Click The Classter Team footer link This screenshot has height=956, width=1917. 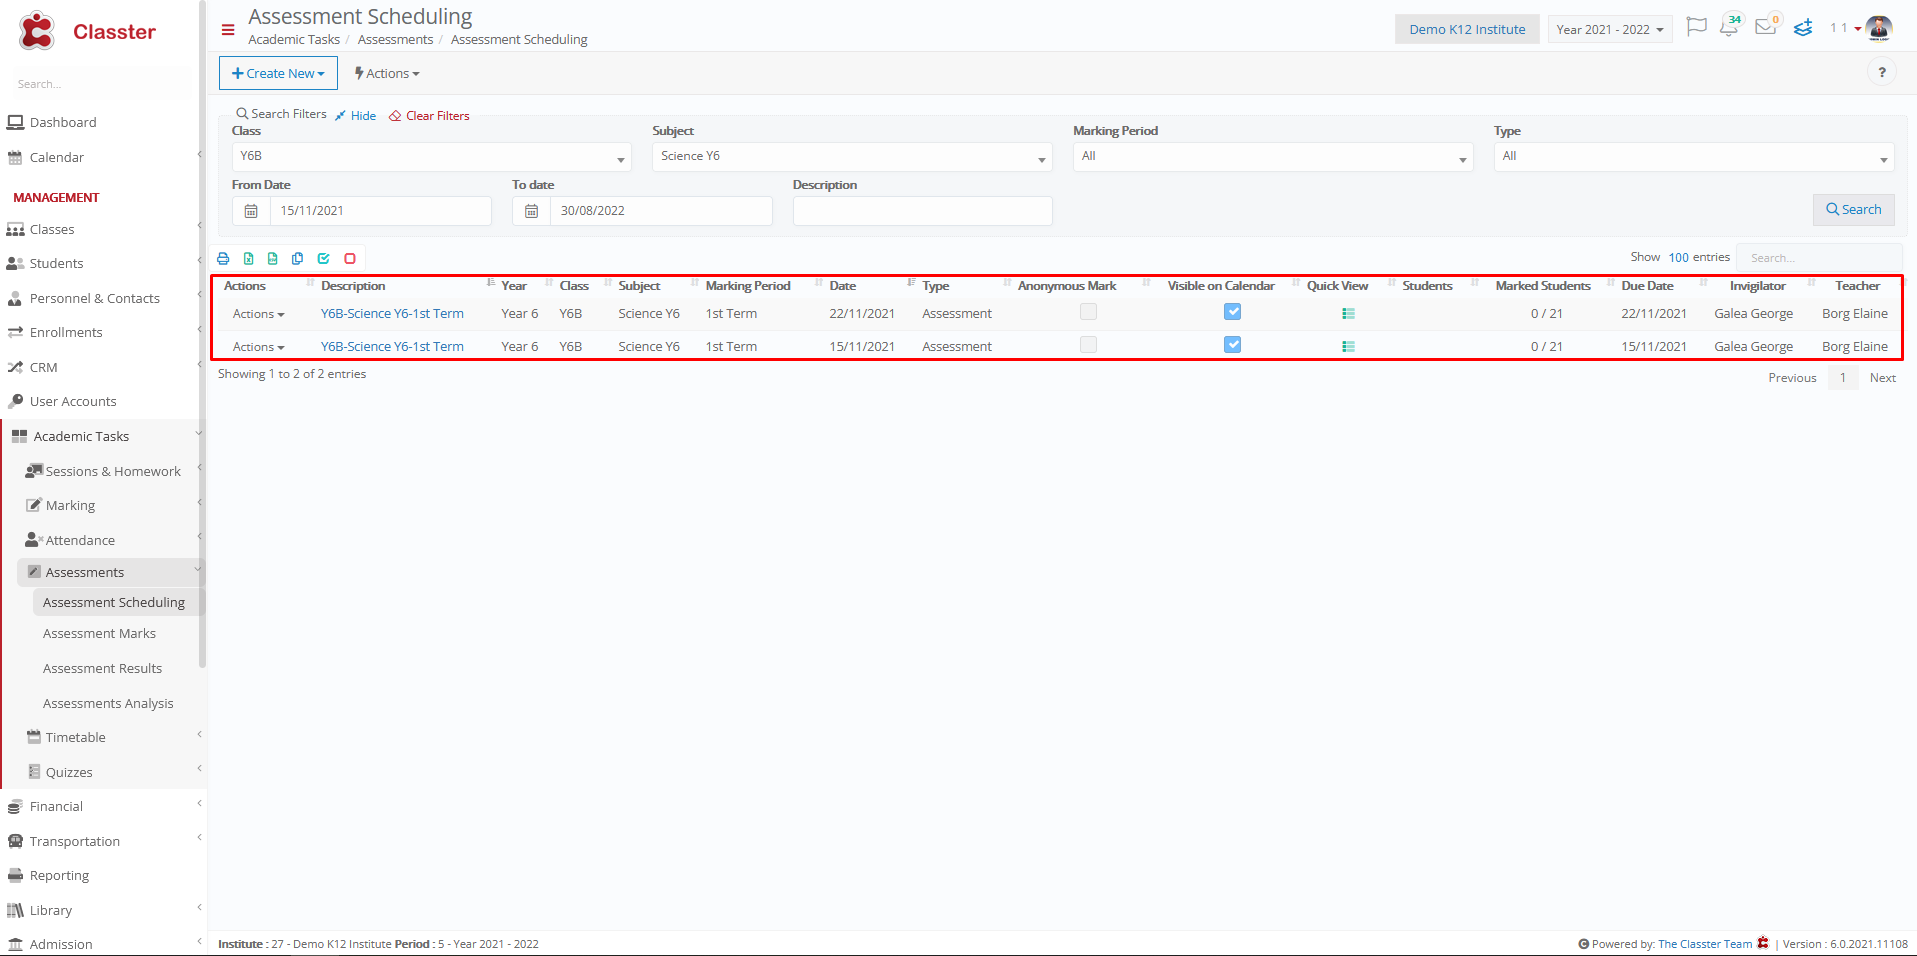click(x=1705, y=944)
